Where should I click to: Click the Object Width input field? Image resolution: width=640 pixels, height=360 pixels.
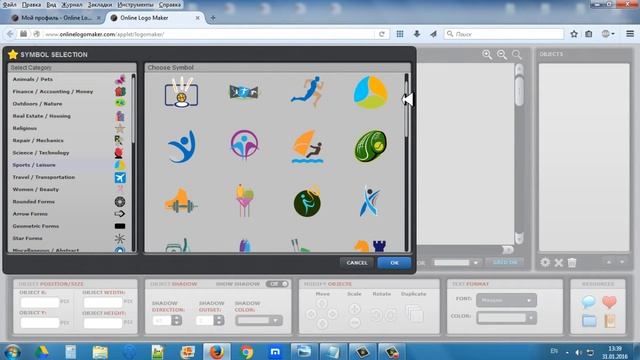coord(102,302)
